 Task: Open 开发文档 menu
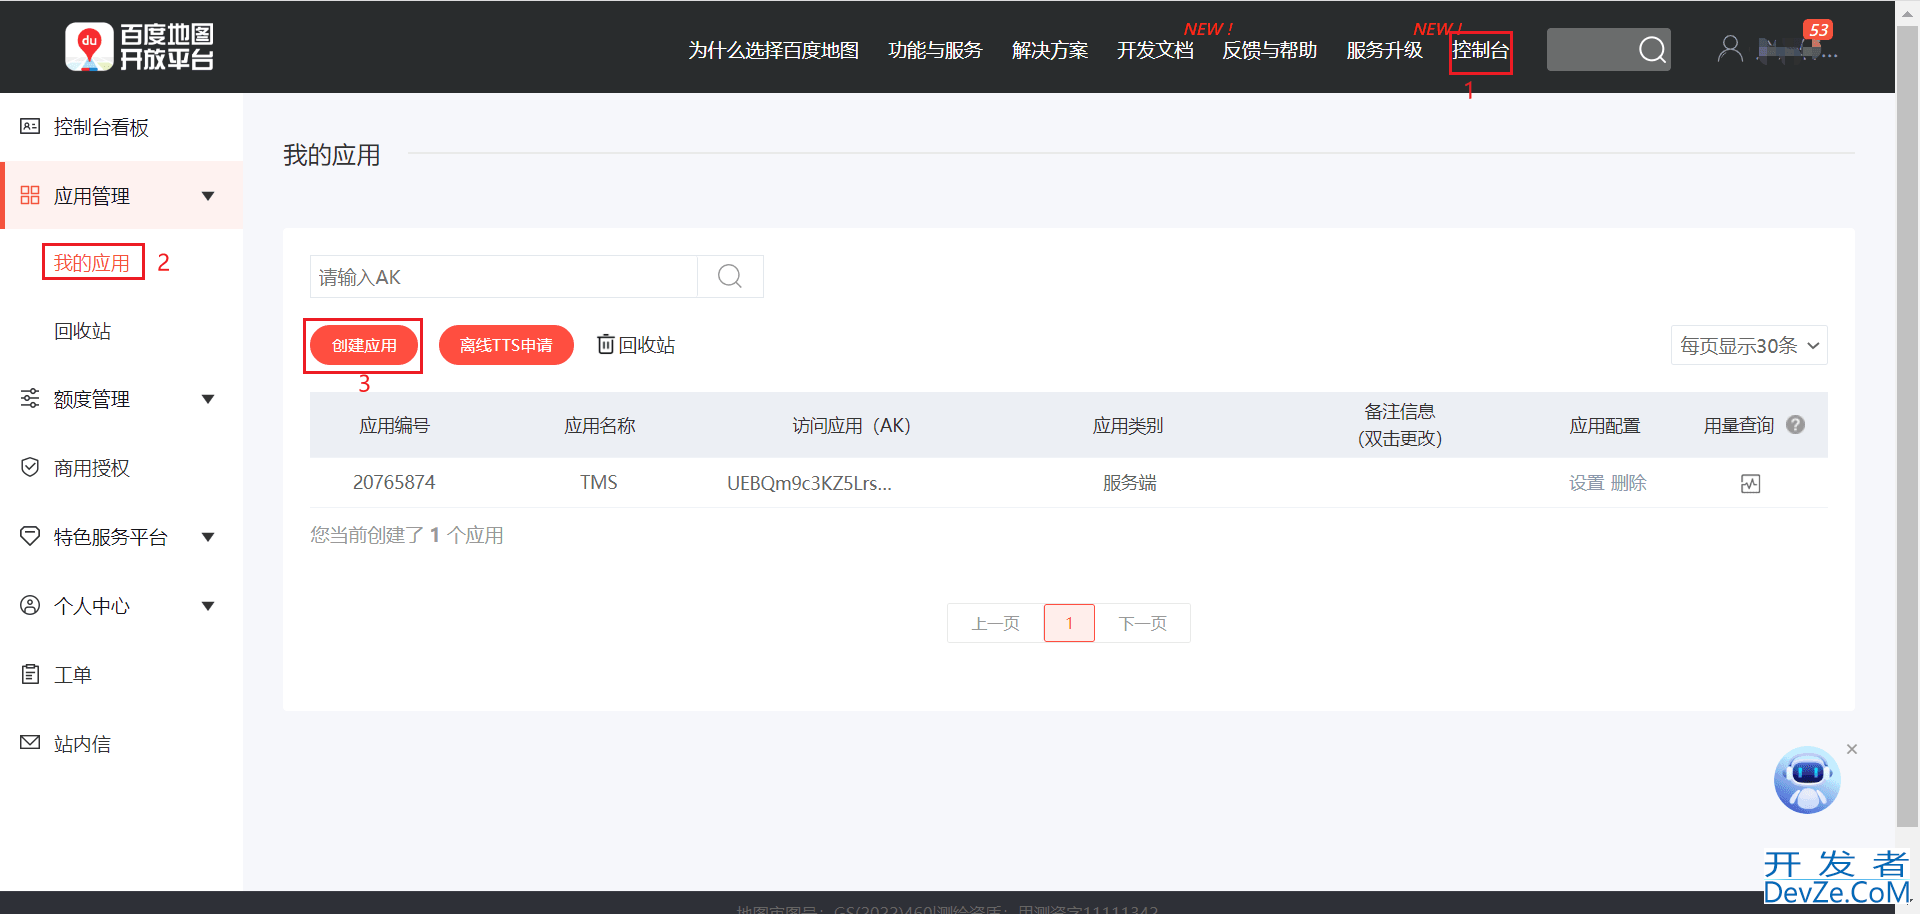point(1155,50)
